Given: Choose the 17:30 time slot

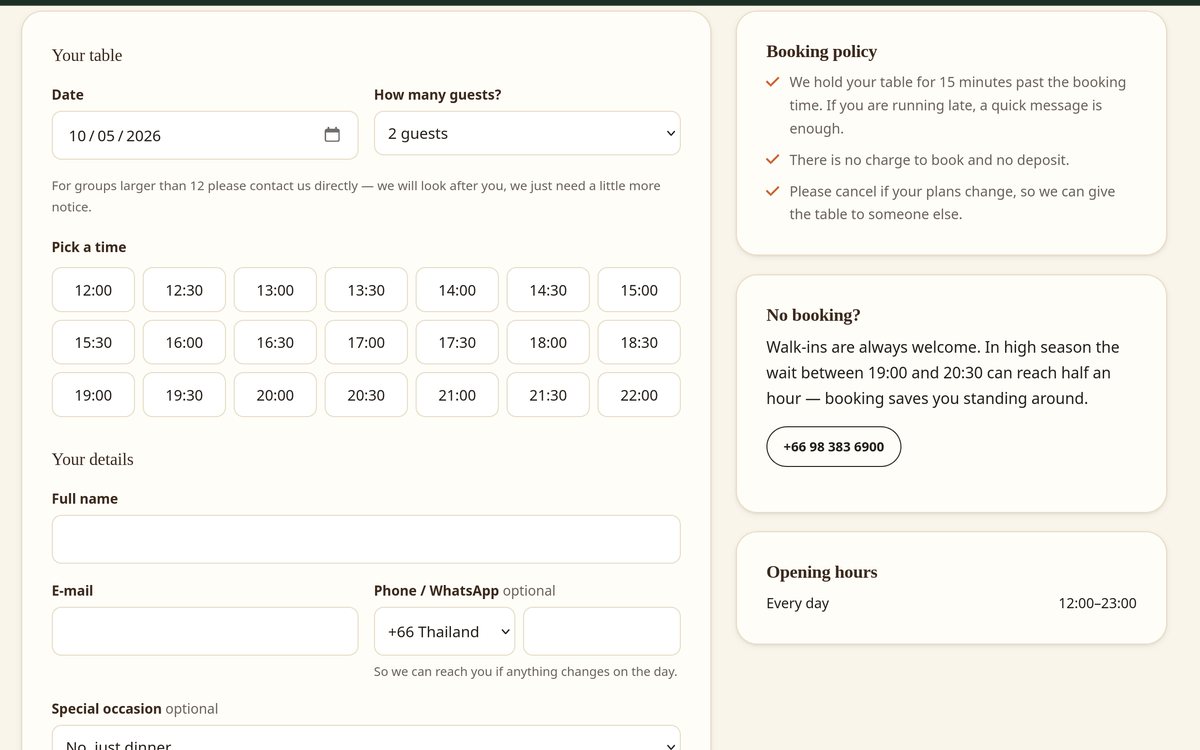Looking at the screenshot, I should 457,342.
